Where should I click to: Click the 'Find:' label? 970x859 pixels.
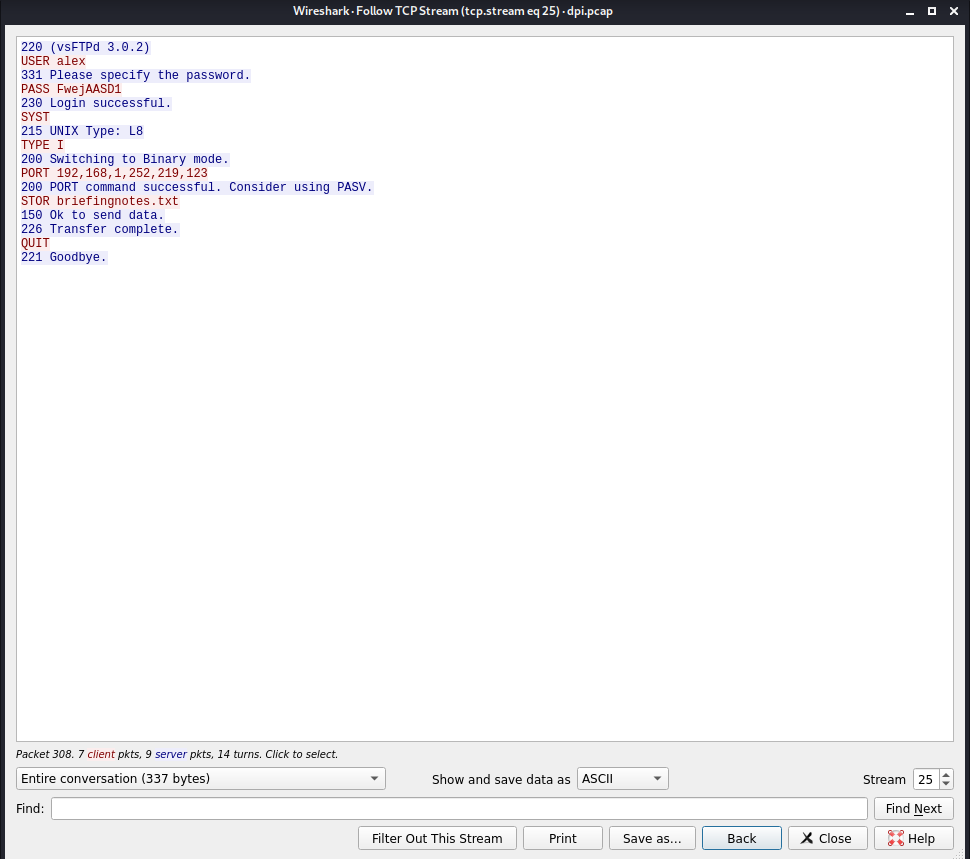pos(30,808)
